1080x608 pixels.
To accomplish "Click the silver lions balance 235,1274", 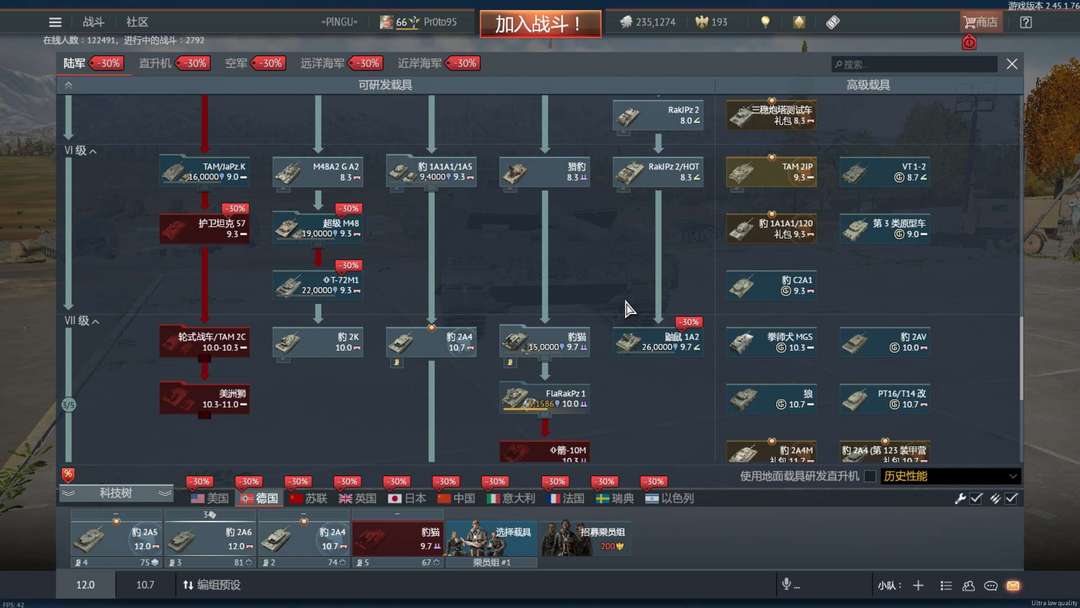I will [647, 22].
